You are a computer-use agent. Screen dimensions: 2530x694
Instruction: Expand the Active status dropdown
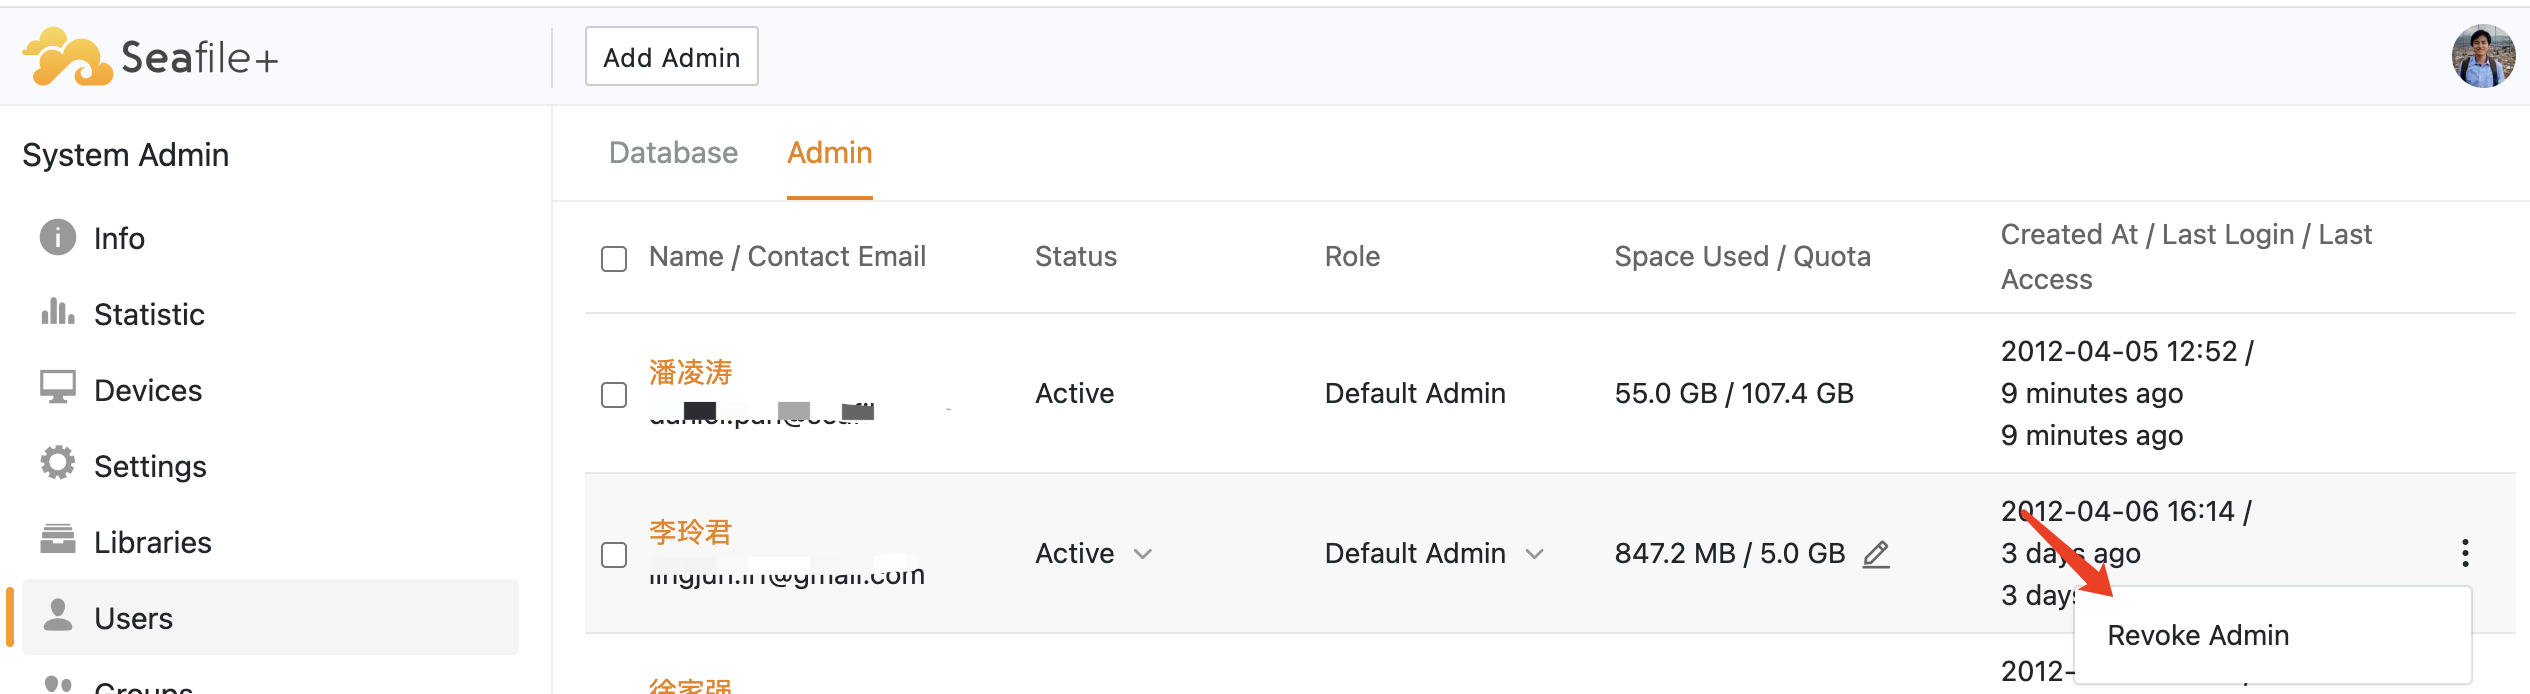tap(1143, 554)
